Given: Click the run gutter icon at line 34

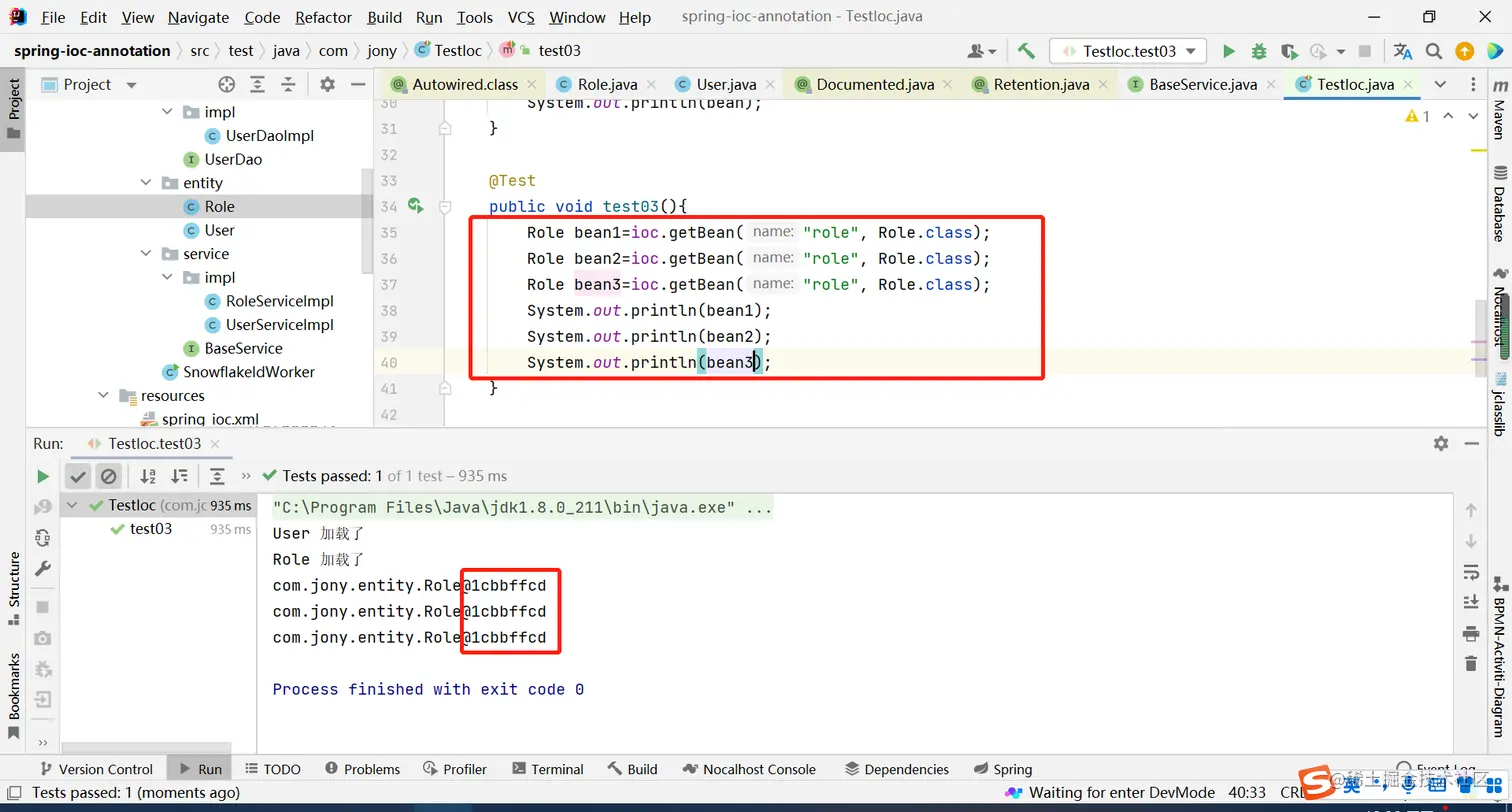Looking at the screenshot, I should pyautogui.click(x=415, y=206).
